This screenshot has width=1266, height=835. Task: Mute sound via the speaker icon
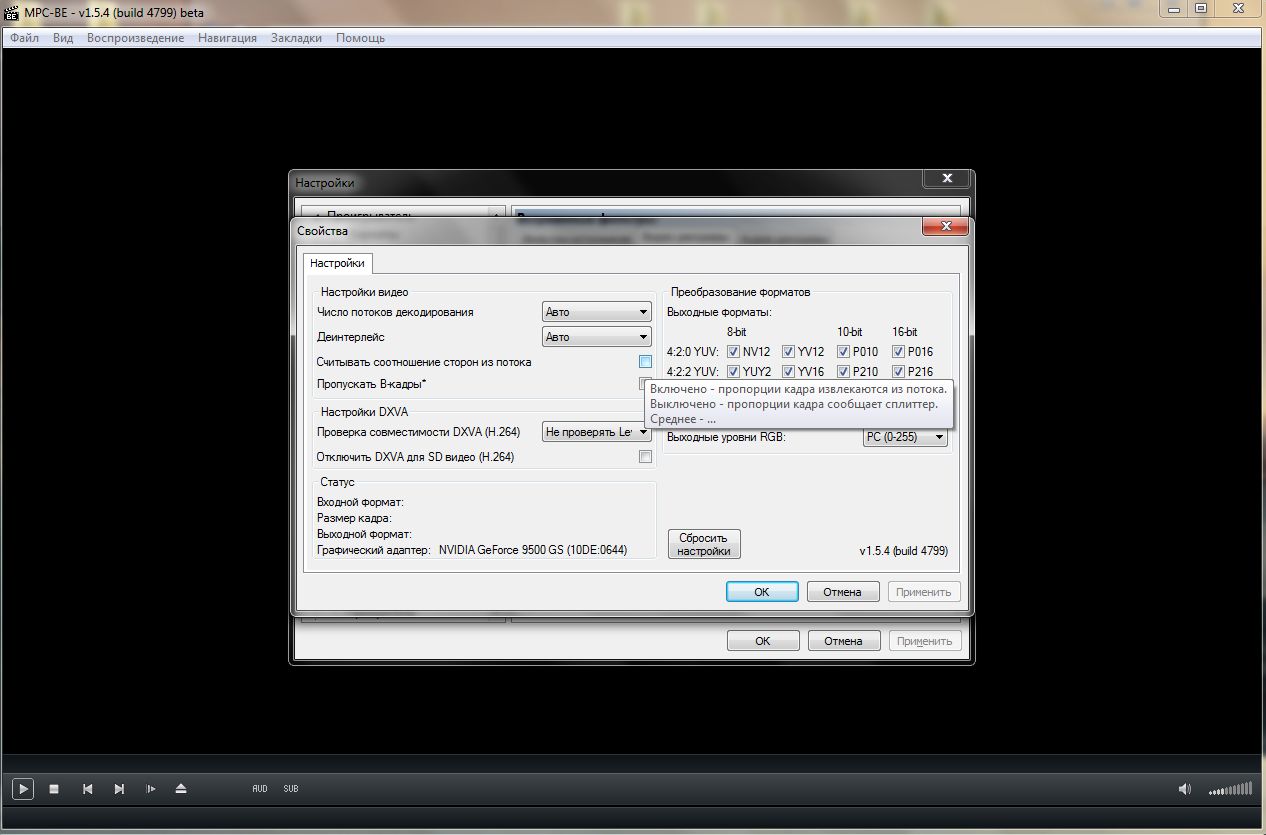tap(1185, 789)
